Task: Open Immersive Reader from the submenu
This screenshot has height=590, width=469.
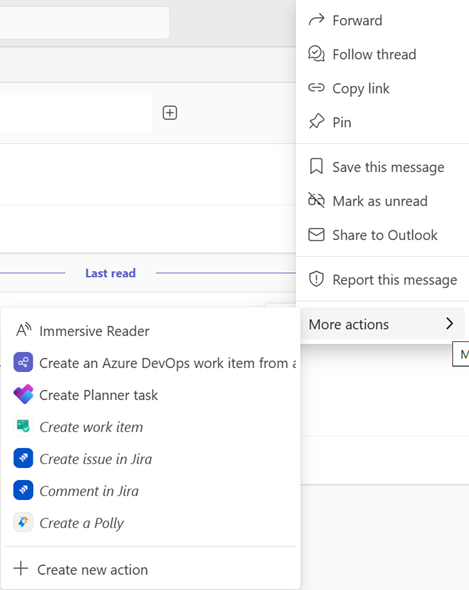Action: pos(151,331)
